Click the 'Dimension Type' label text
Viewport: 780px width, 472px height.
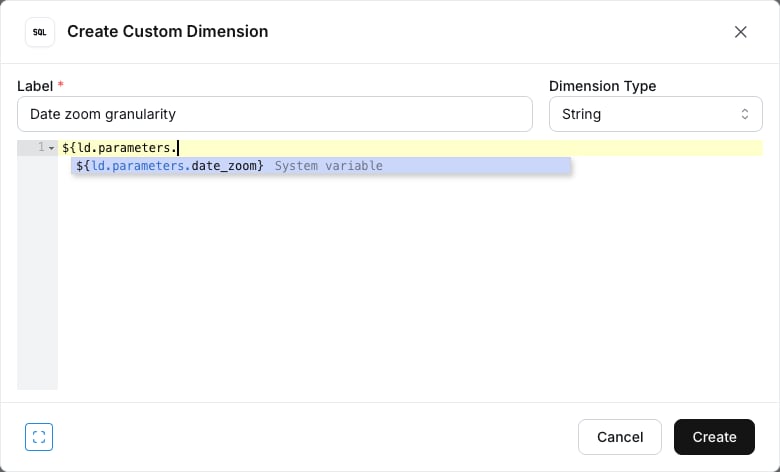click(602, 86)
